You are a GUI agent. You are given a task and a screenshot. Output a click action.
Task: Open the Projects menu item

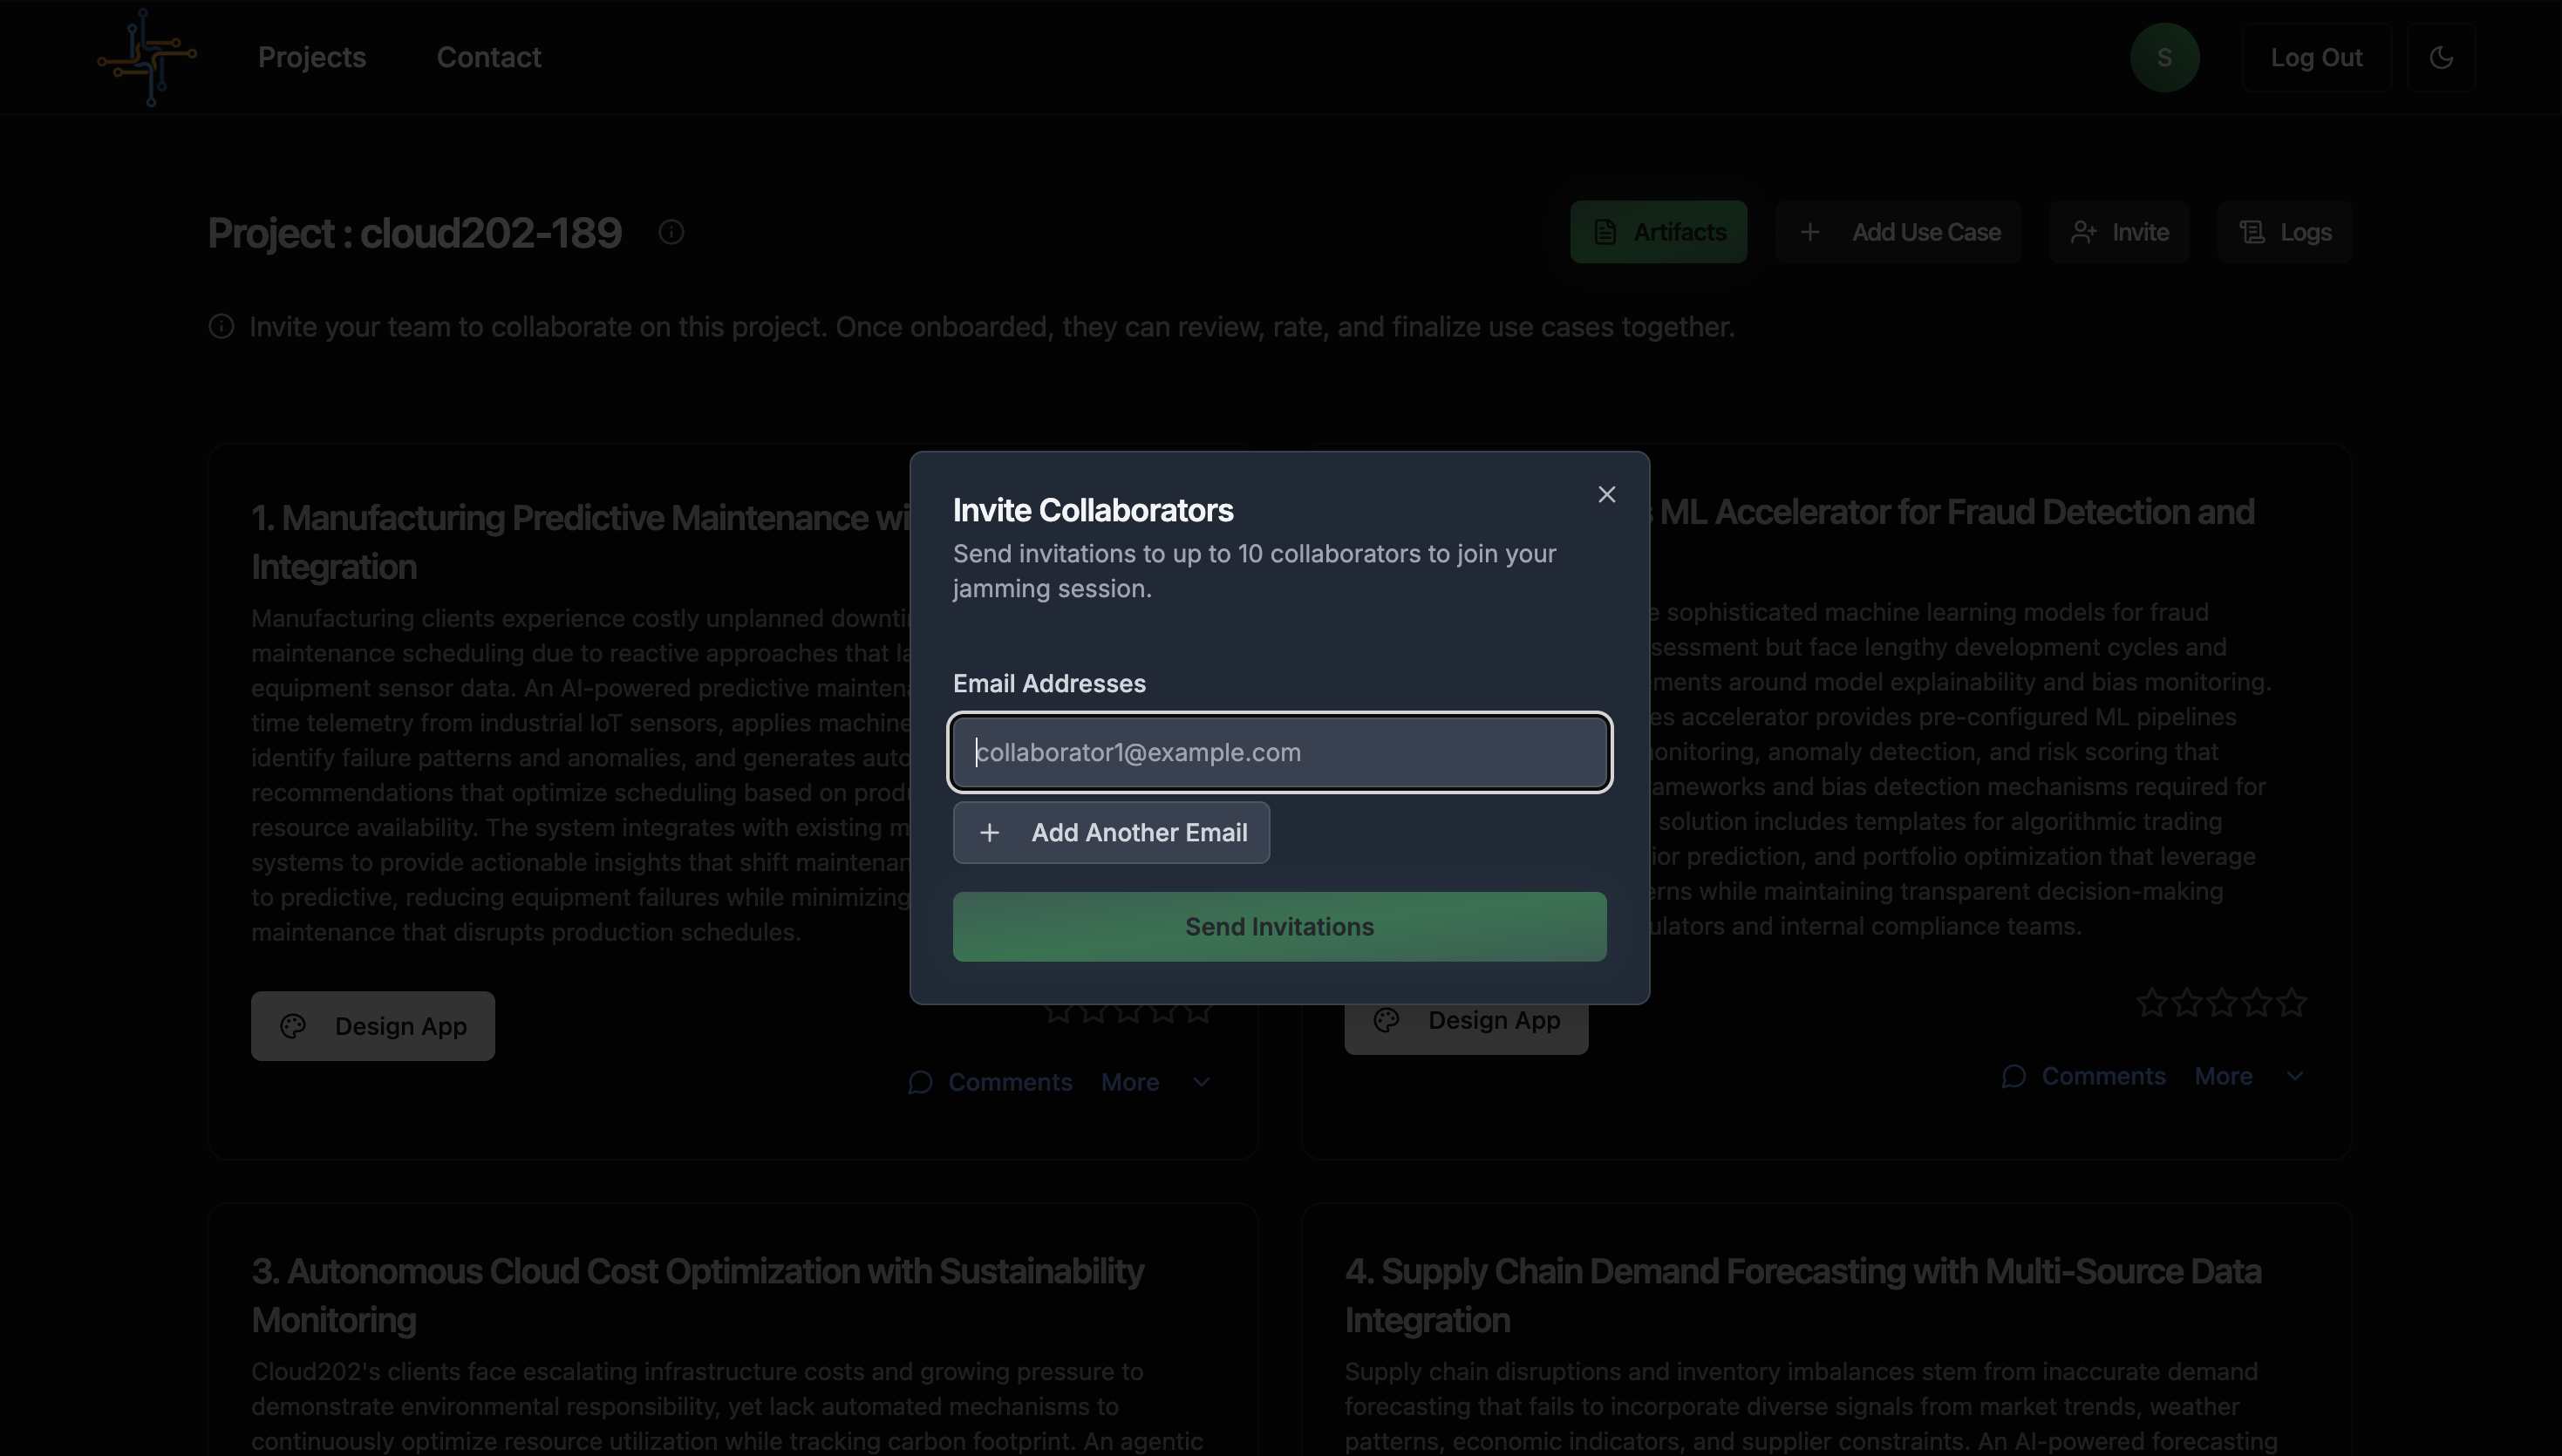coord(312,57)
